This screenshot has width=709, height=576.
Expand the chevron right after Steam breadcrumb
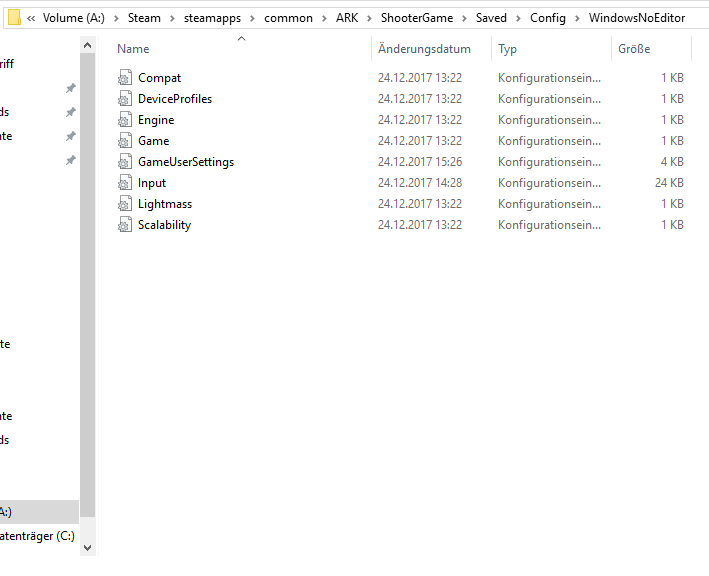tap(171, 18)
